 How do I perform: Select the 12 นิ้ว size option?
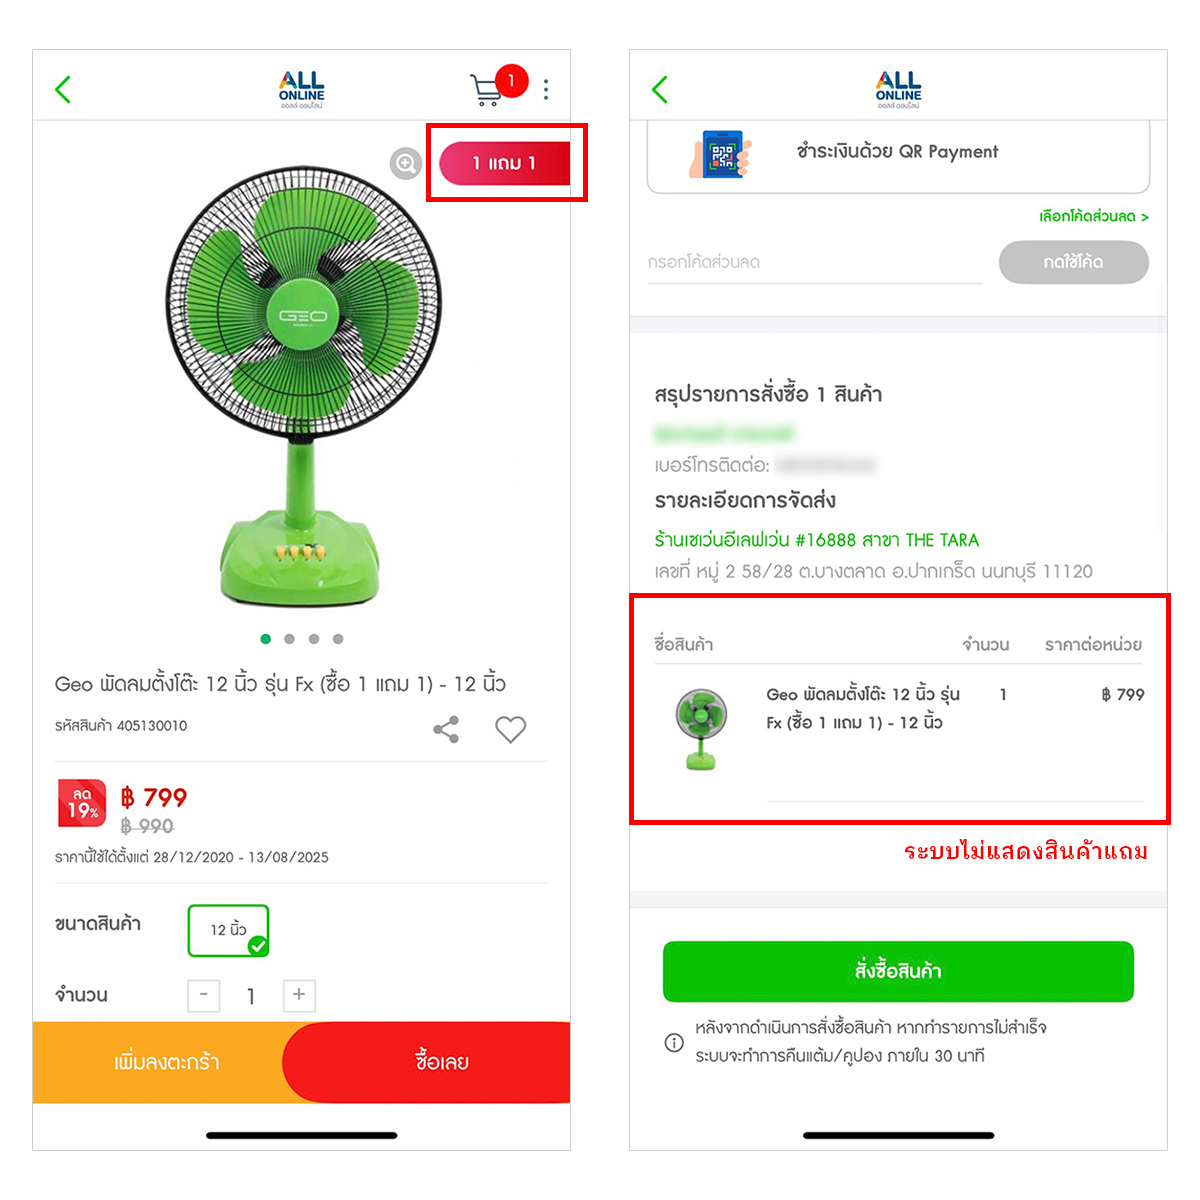[x=229, y=930]
